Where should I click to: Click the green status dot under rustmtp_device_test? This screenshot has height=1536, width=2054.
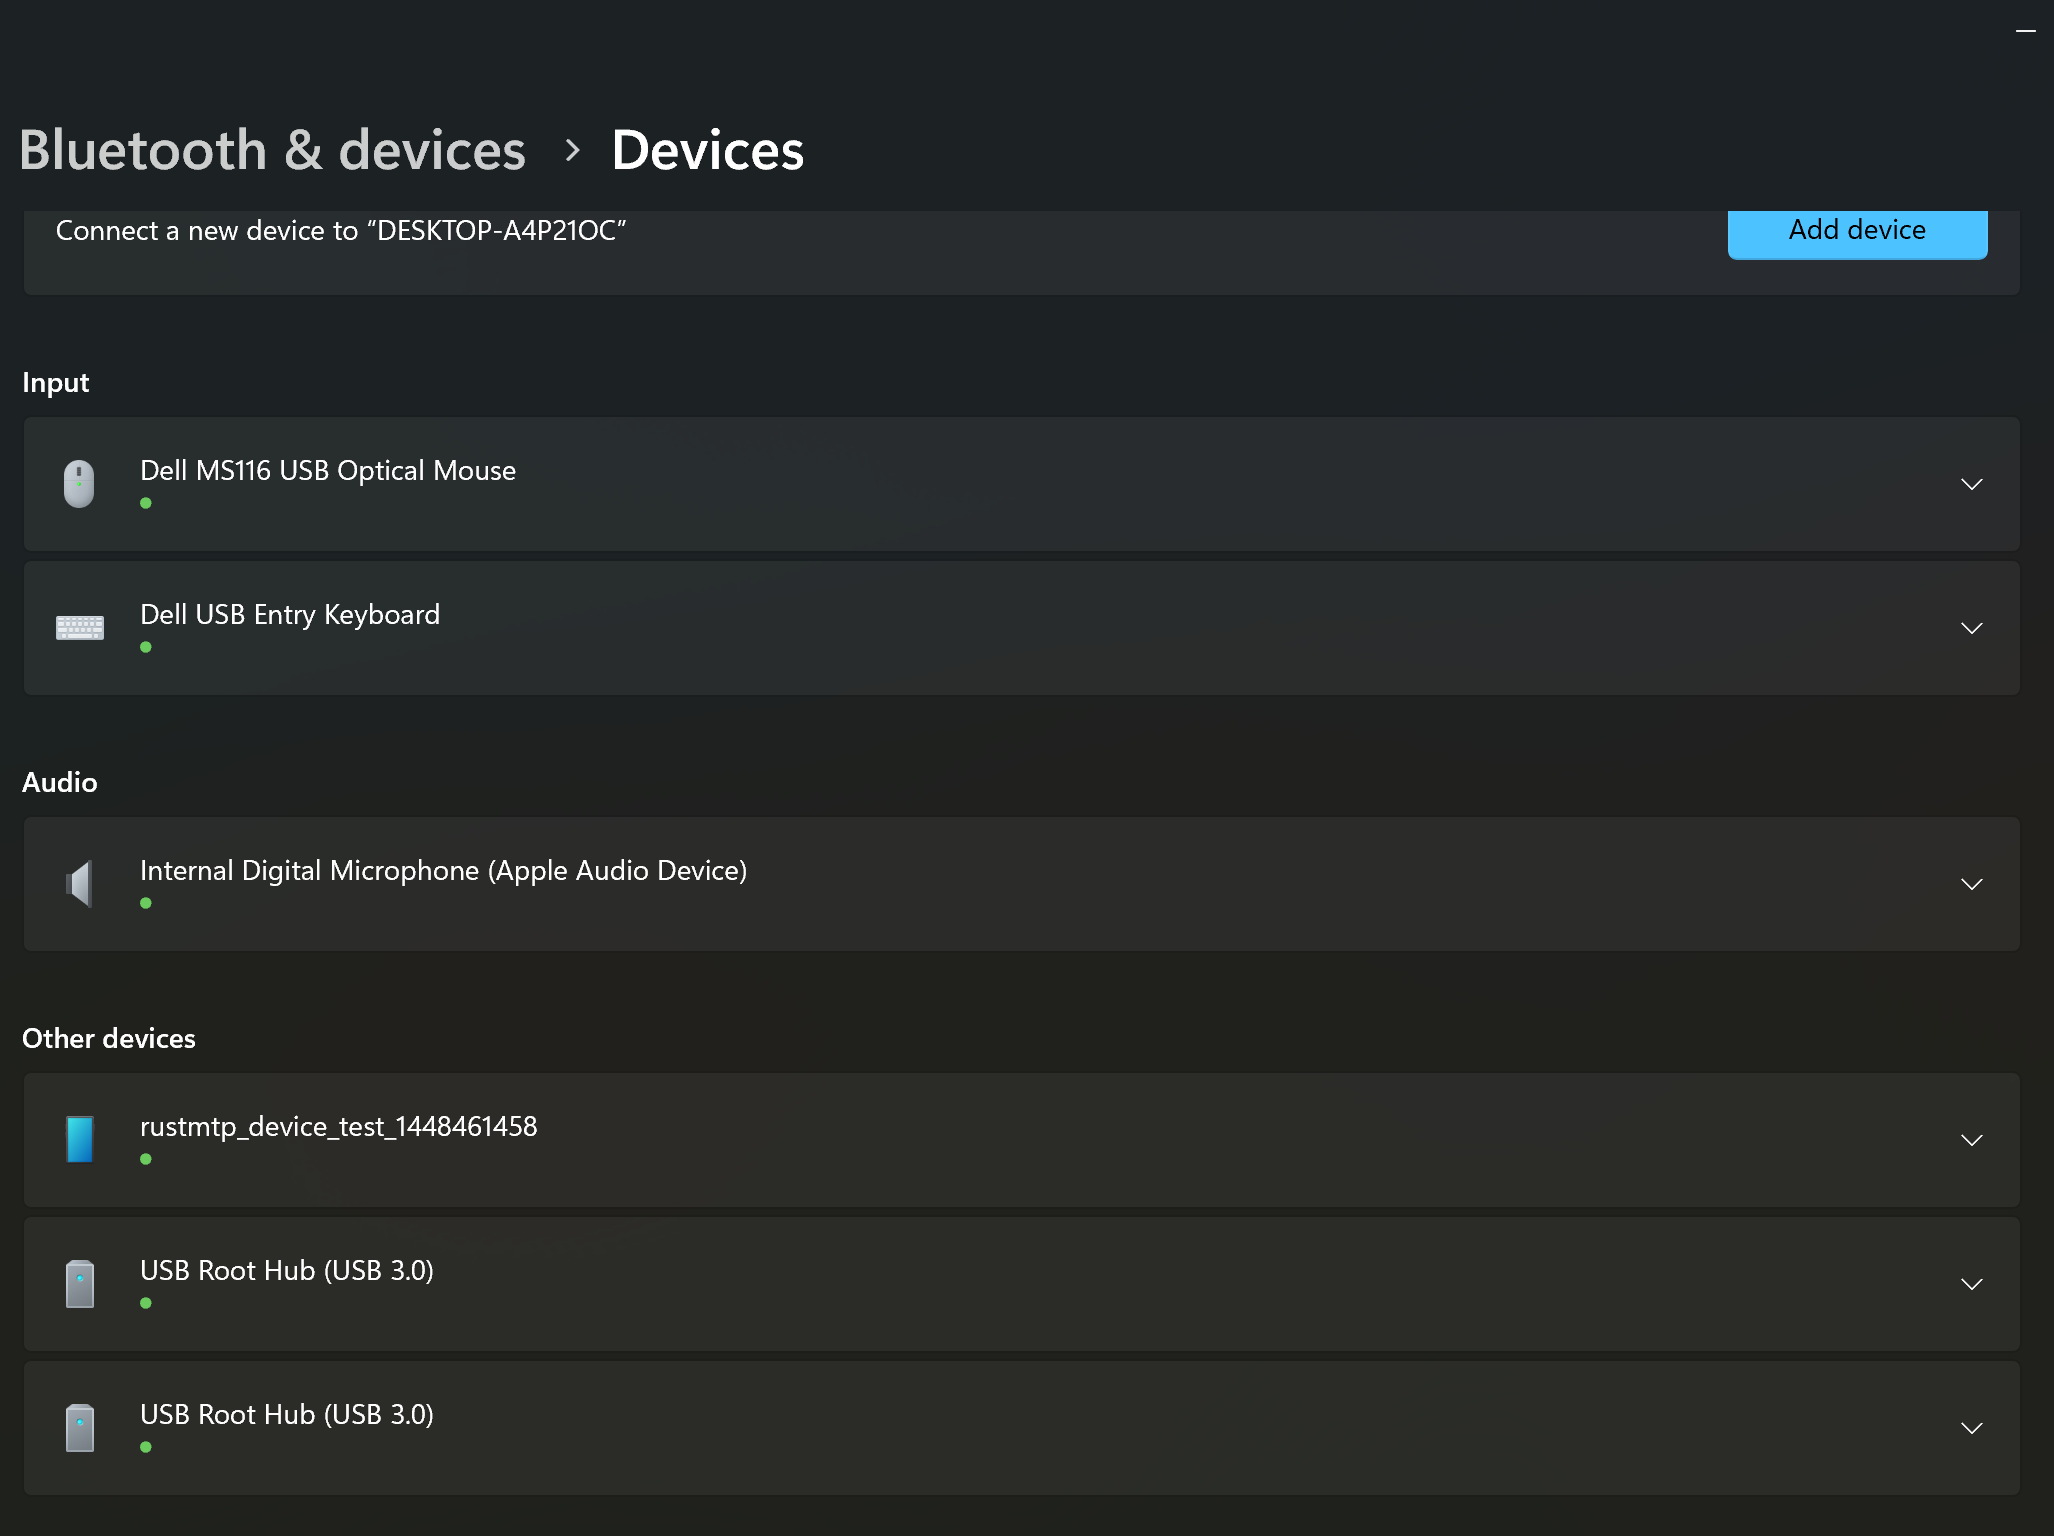click(x=147, y=1159)
